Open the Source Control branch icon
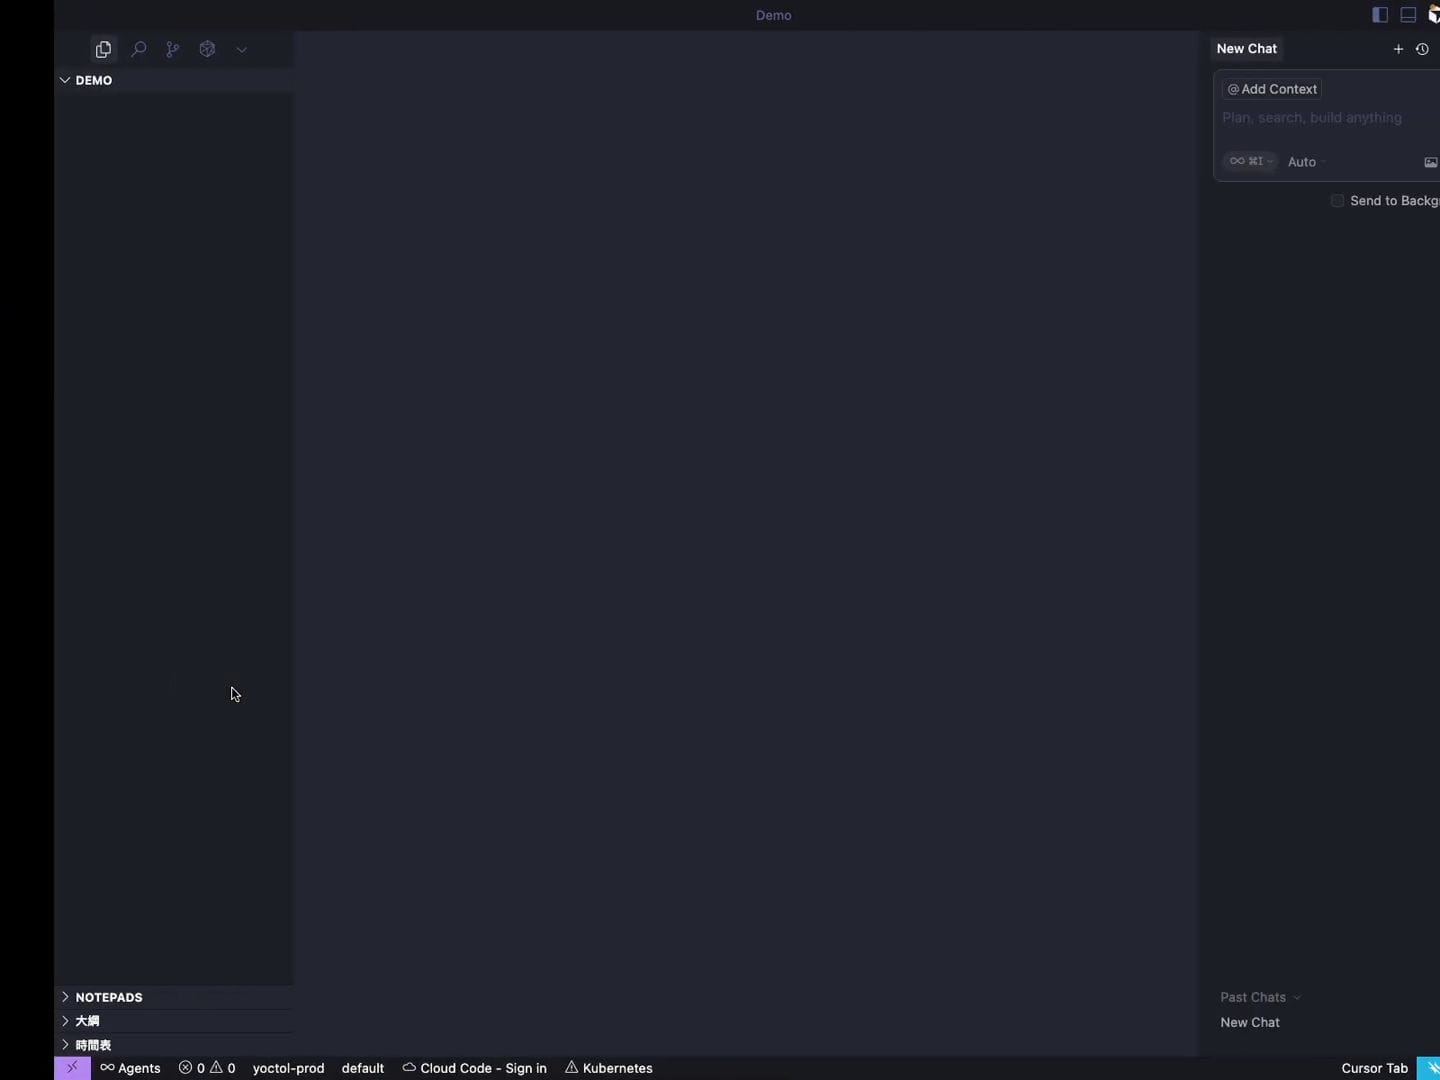The height and width of the screenshot is (1080, 1440). point(173,49)
